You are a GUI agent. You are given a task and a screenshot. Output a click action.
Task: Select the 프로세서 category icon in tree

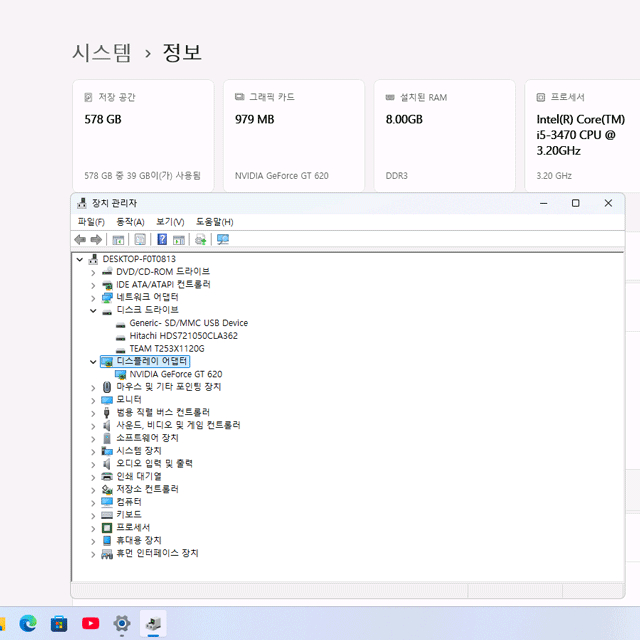coord(107,528)
